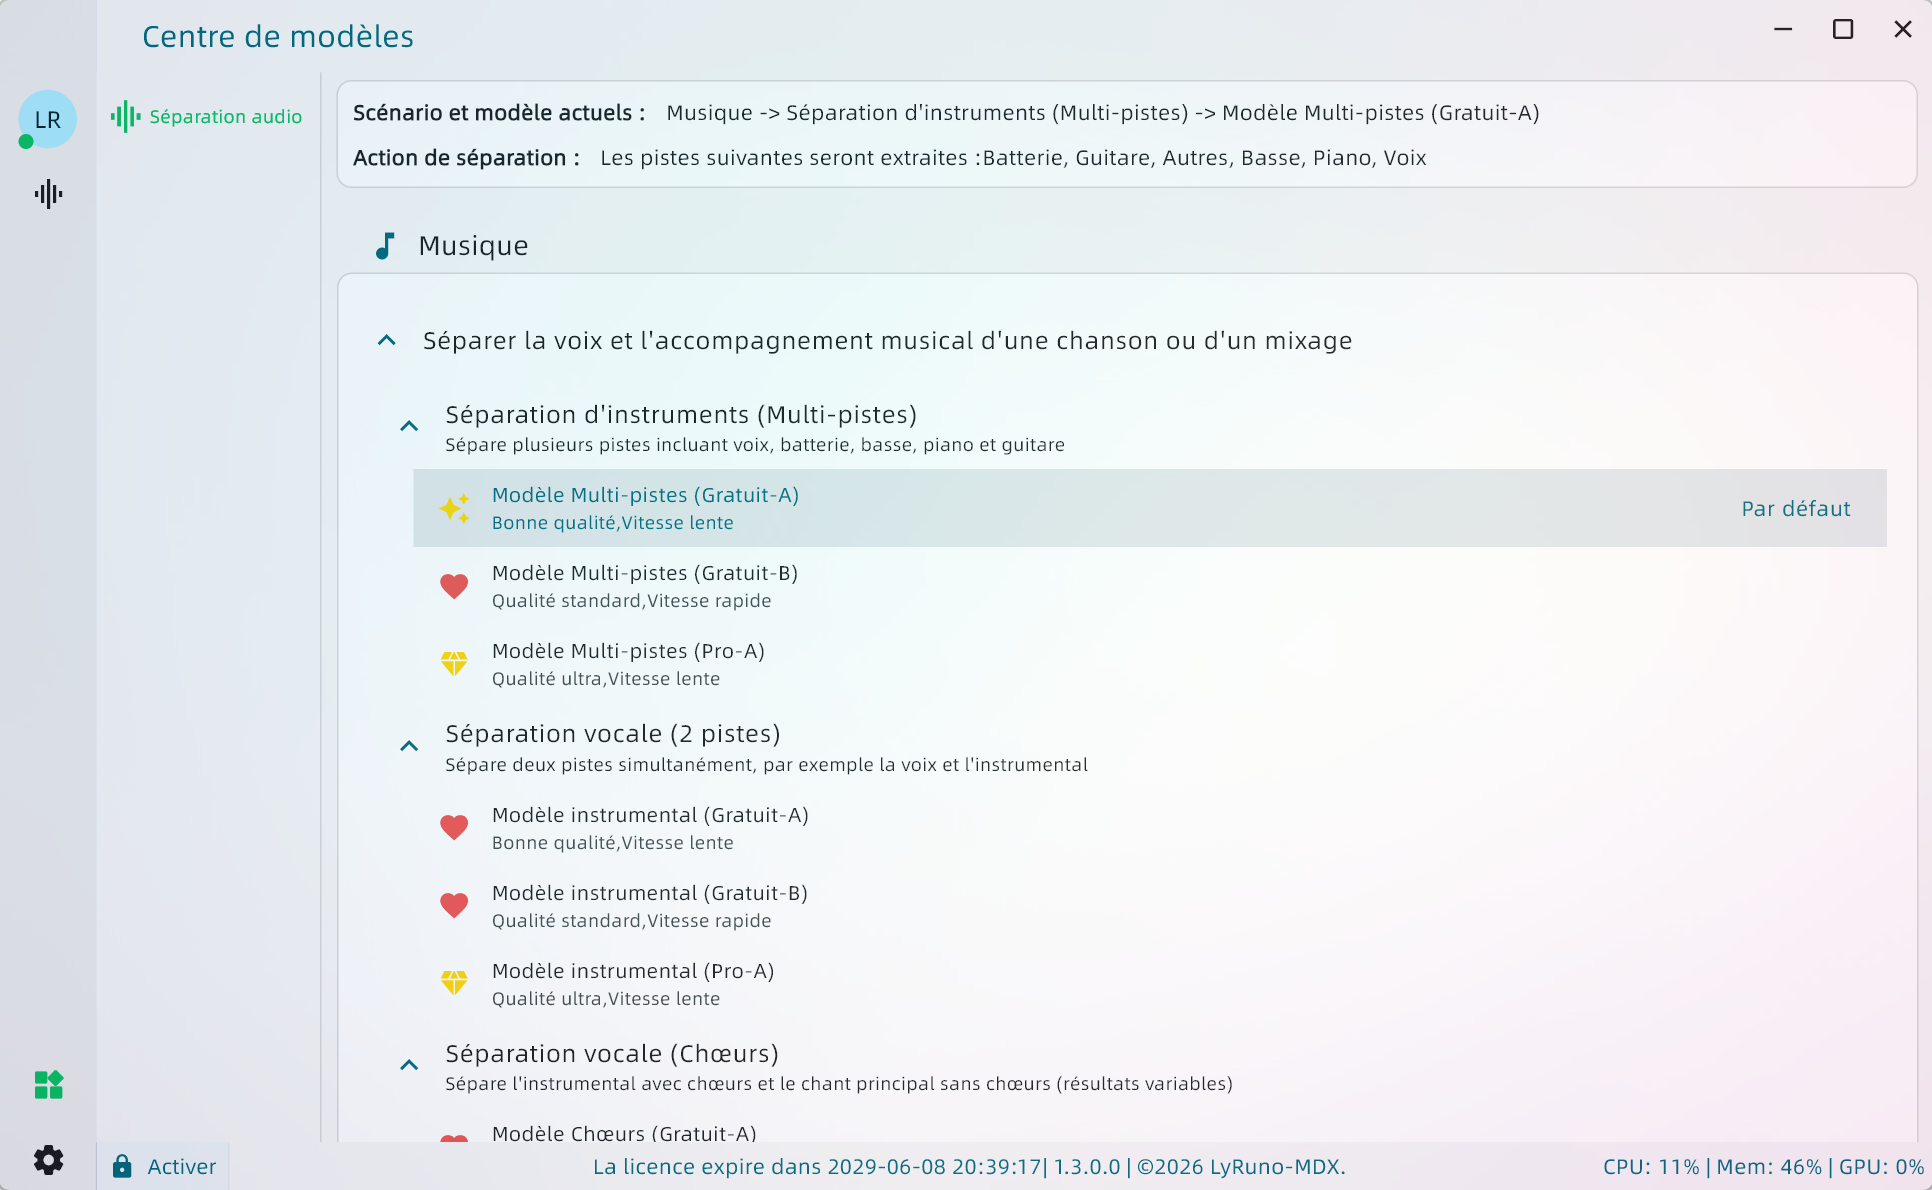Click the LR user avatar icon
The height and width of the screenshot is (1190, 1932).
tap(47, 119)
